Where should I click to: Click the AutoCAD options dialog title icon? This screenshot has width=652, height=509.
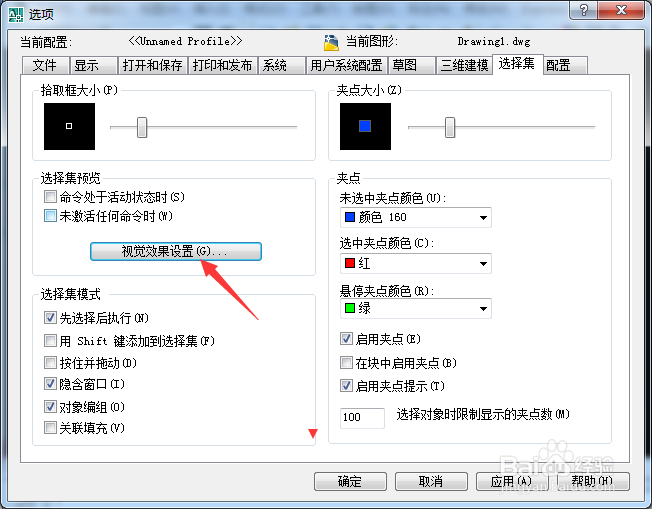tap(16, 14)
